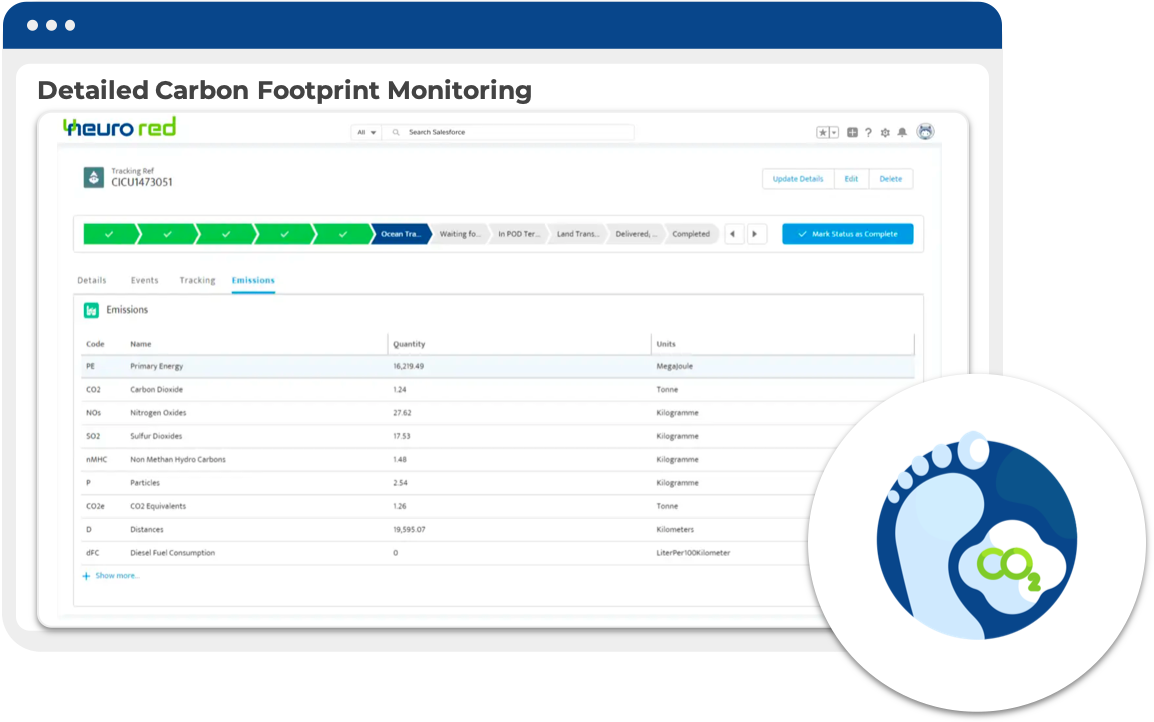
Task: Select the Land Trans... path stage
Action: pyautogui.click(x=577, y=234)
